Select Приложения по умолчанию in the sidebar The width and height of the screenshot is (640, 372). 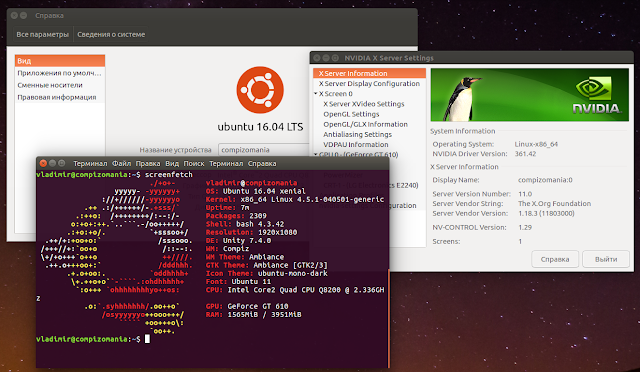[x=60, y=73]
